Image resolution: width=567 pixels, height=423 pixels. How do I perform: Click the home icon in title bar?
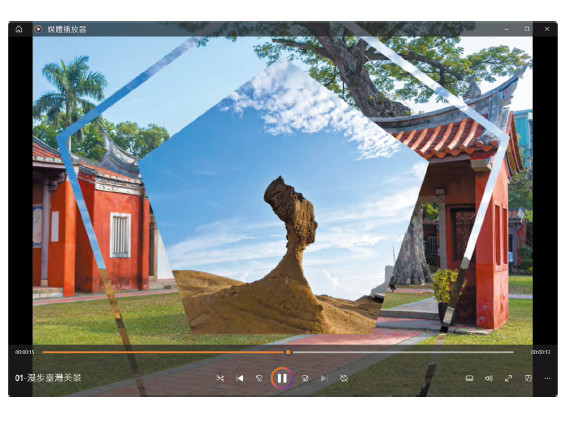(x=19, y=29)
